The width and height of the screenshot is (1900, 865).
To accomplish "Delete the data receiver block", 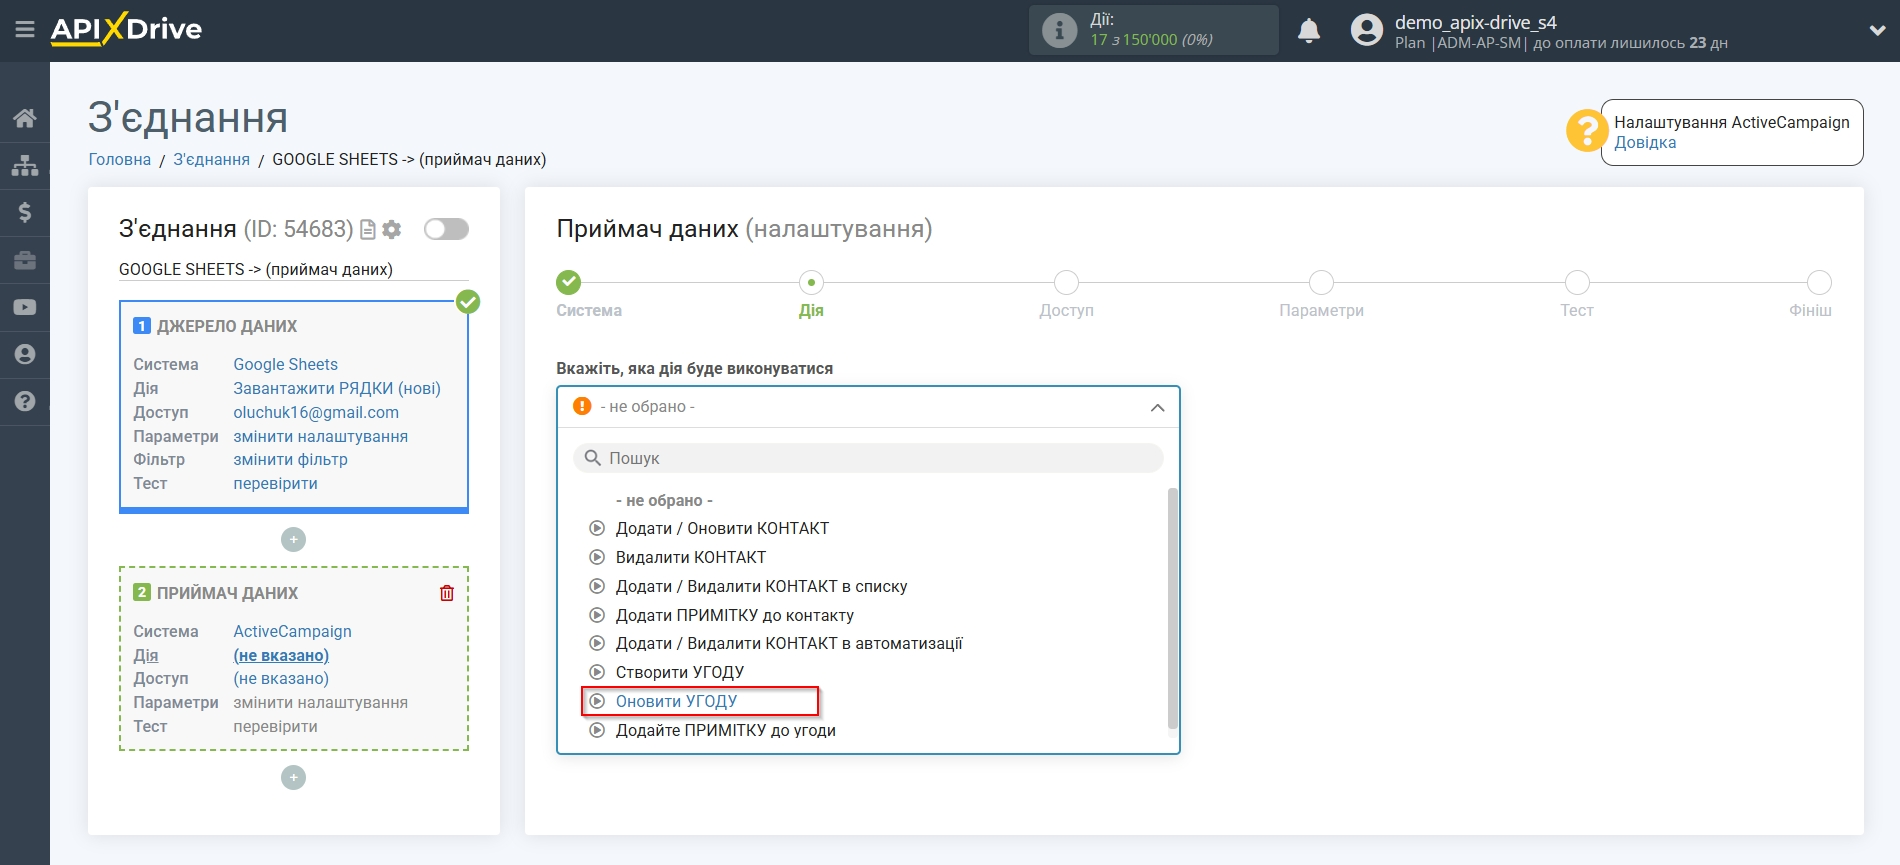I will coord(447,593).
